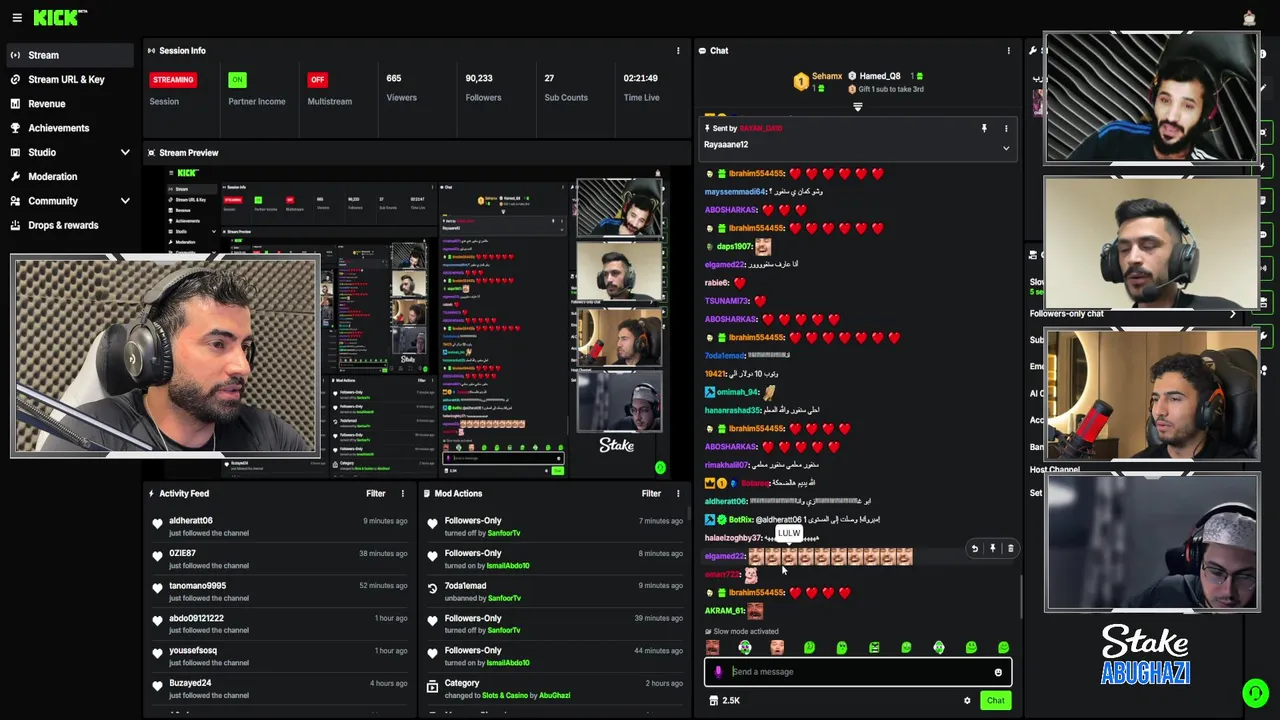
Task: Toggle Partner Income ON switch
Action: pos(237,80)
